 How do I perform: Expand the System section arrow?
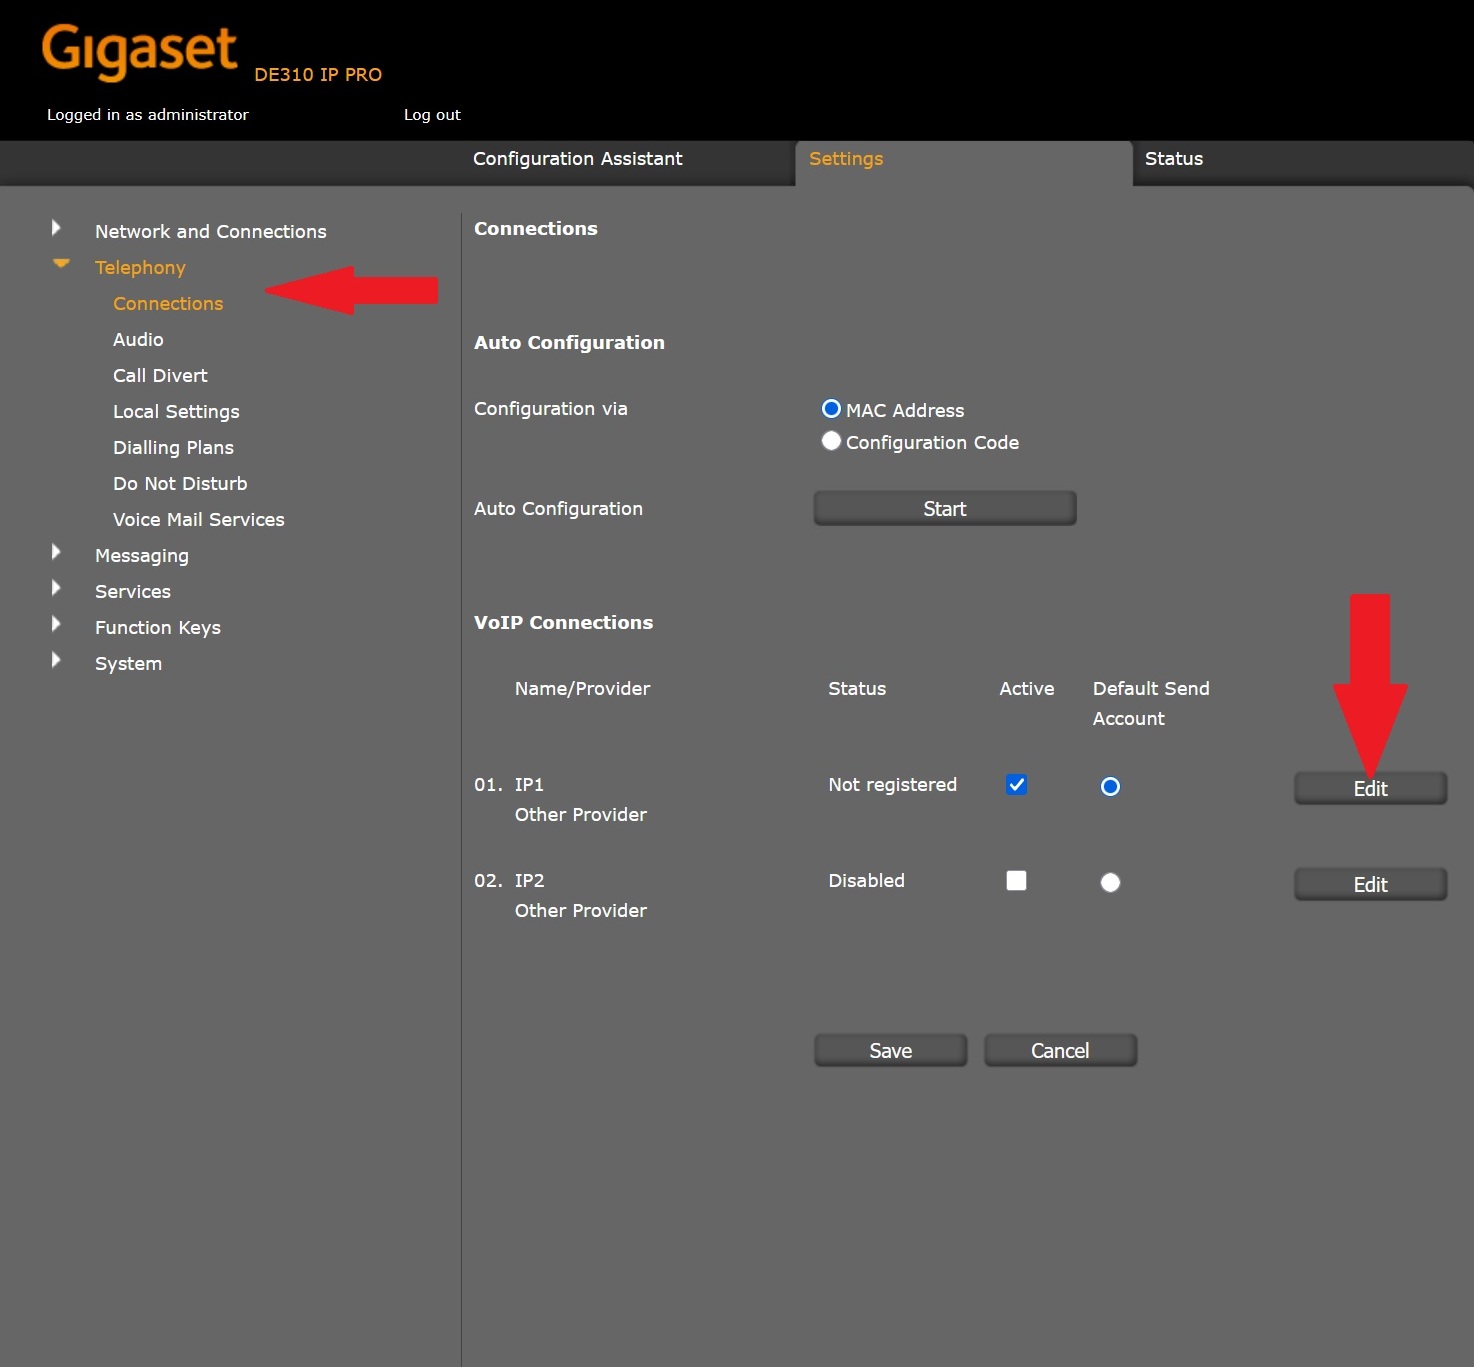tap(57, 661)
